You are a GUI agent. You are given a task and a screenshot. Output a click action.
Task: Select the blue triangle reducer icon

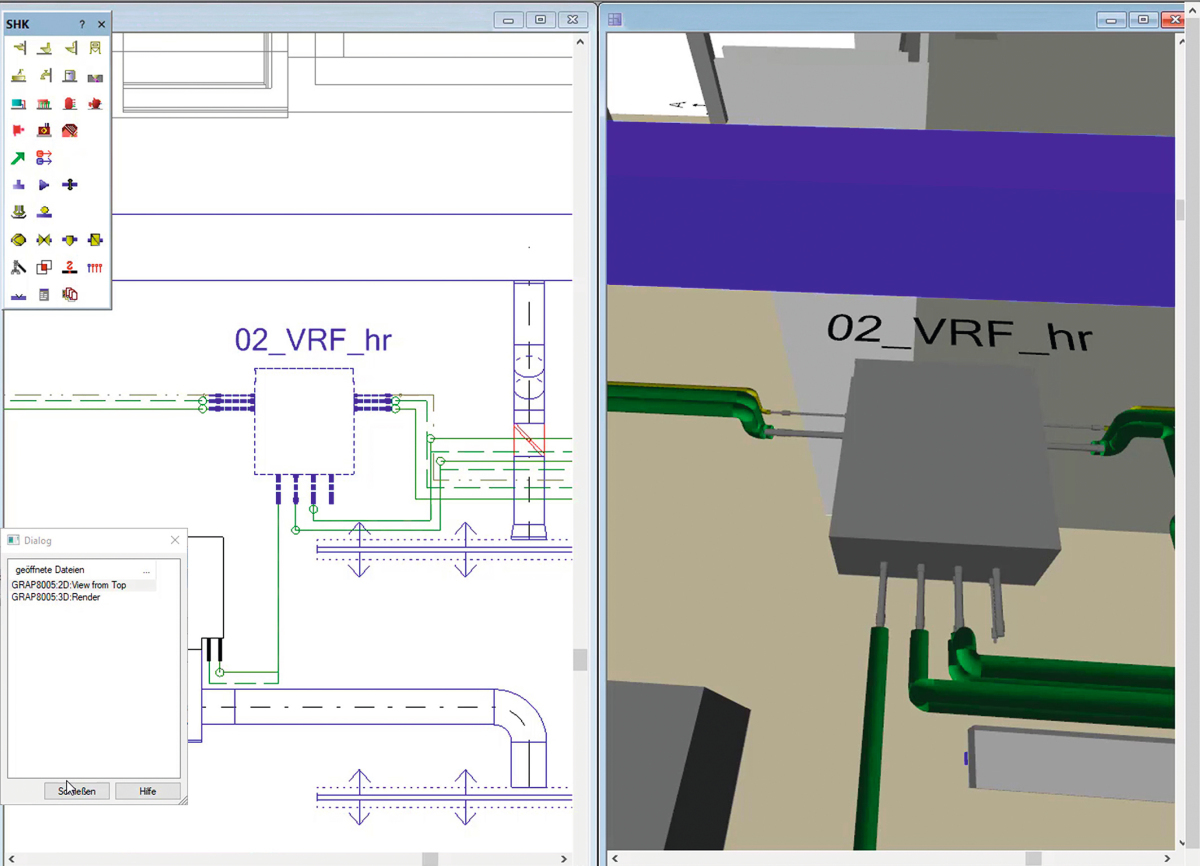tap(44, 185)
